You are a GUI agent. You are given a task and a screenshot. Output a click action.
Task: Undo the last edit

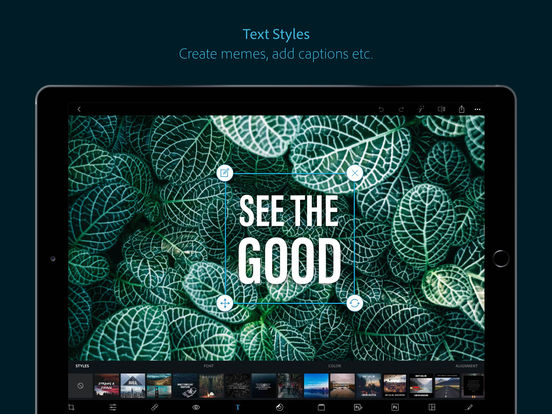pyautogui.click(x=381, y=109)
